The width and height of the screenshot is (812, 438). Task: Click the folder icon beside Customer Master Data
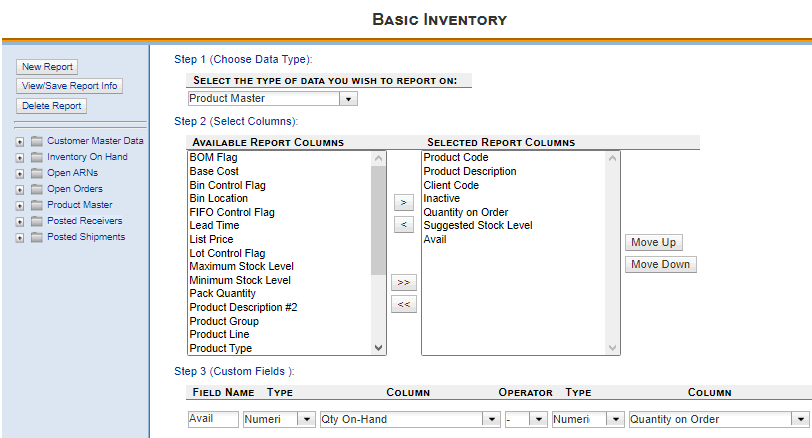click(x=36, y=141)
